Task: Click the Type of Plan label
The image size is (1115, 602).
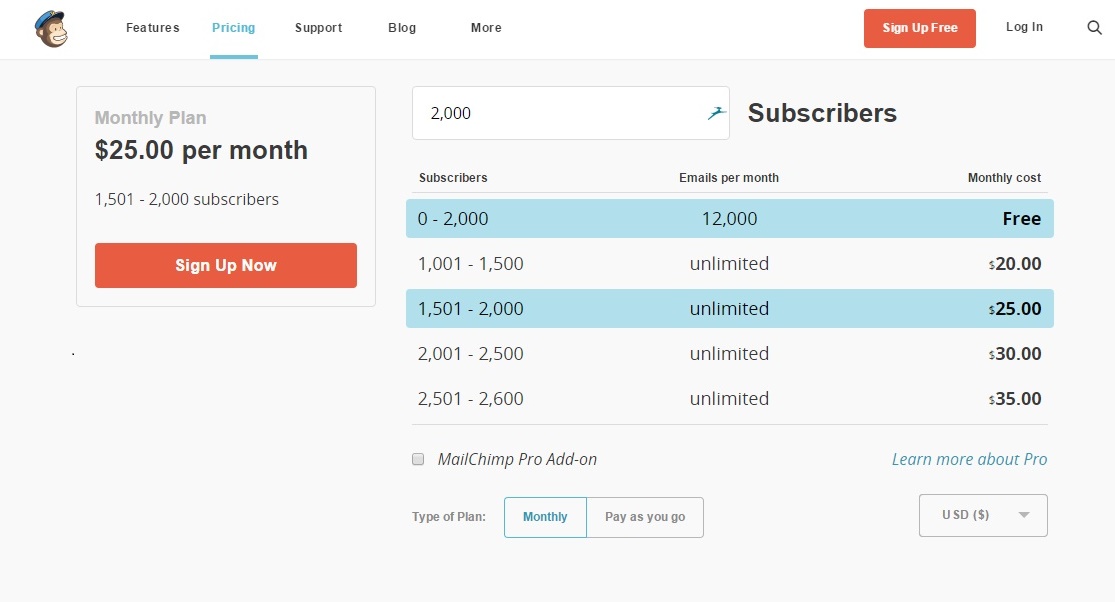Action: (449, 517)
